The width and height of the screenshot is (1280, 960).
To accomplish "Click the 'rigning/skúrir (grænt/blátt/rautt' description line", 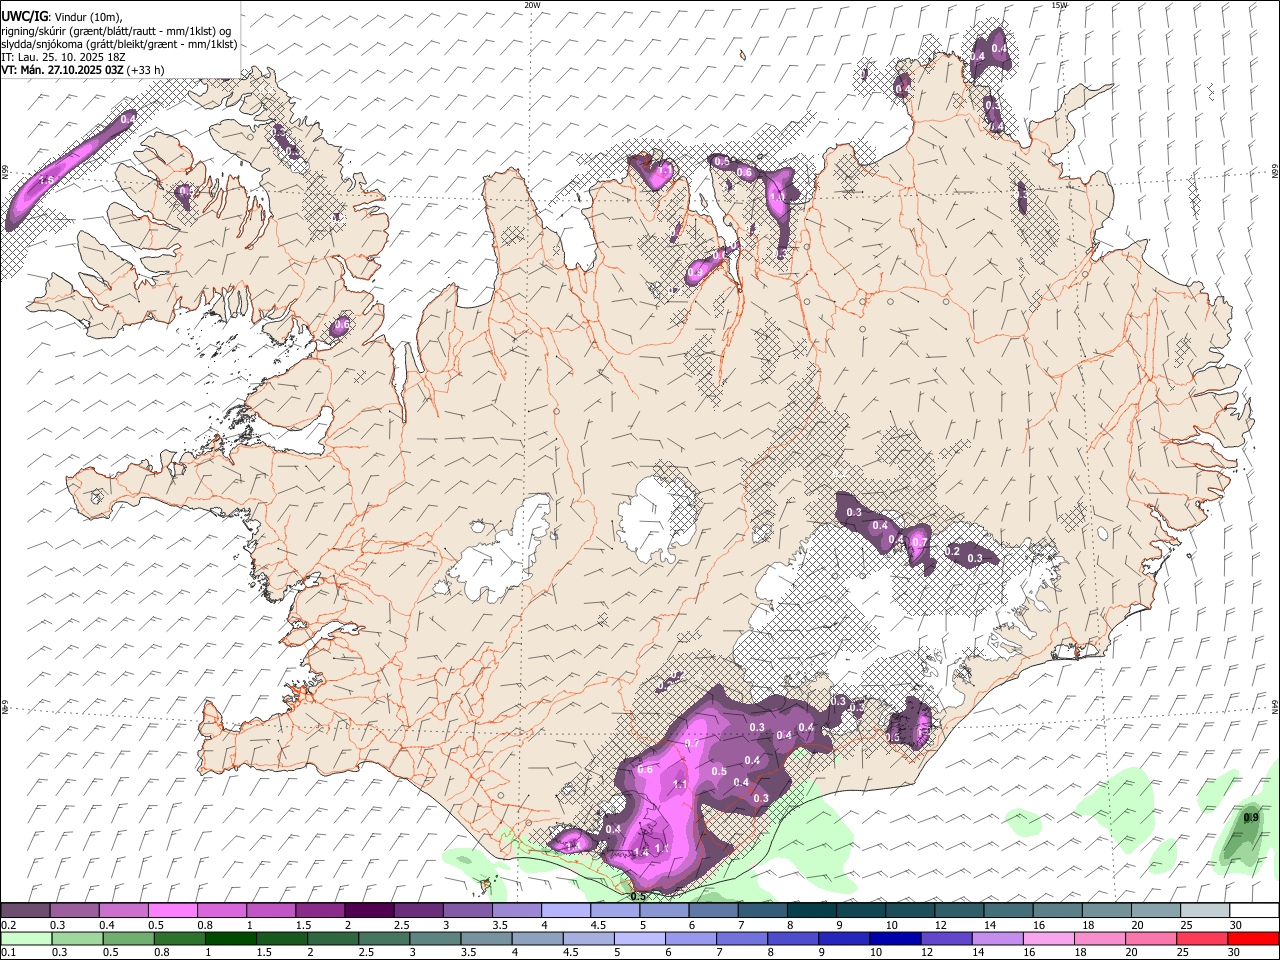I will (x=116, y=31).
